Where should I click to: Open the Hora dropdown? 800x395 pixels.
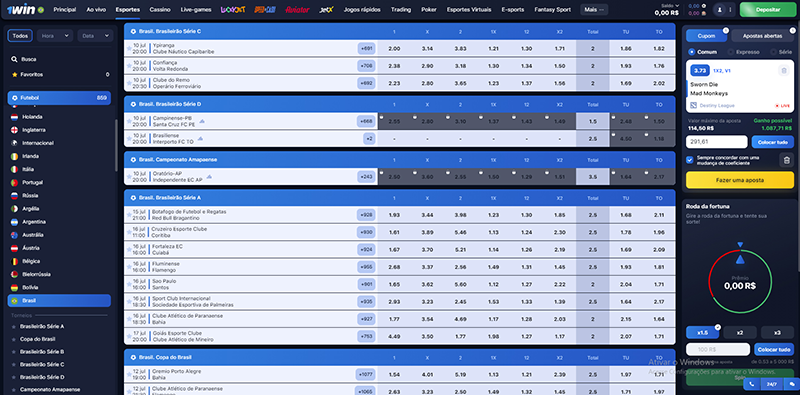point(55,36)
